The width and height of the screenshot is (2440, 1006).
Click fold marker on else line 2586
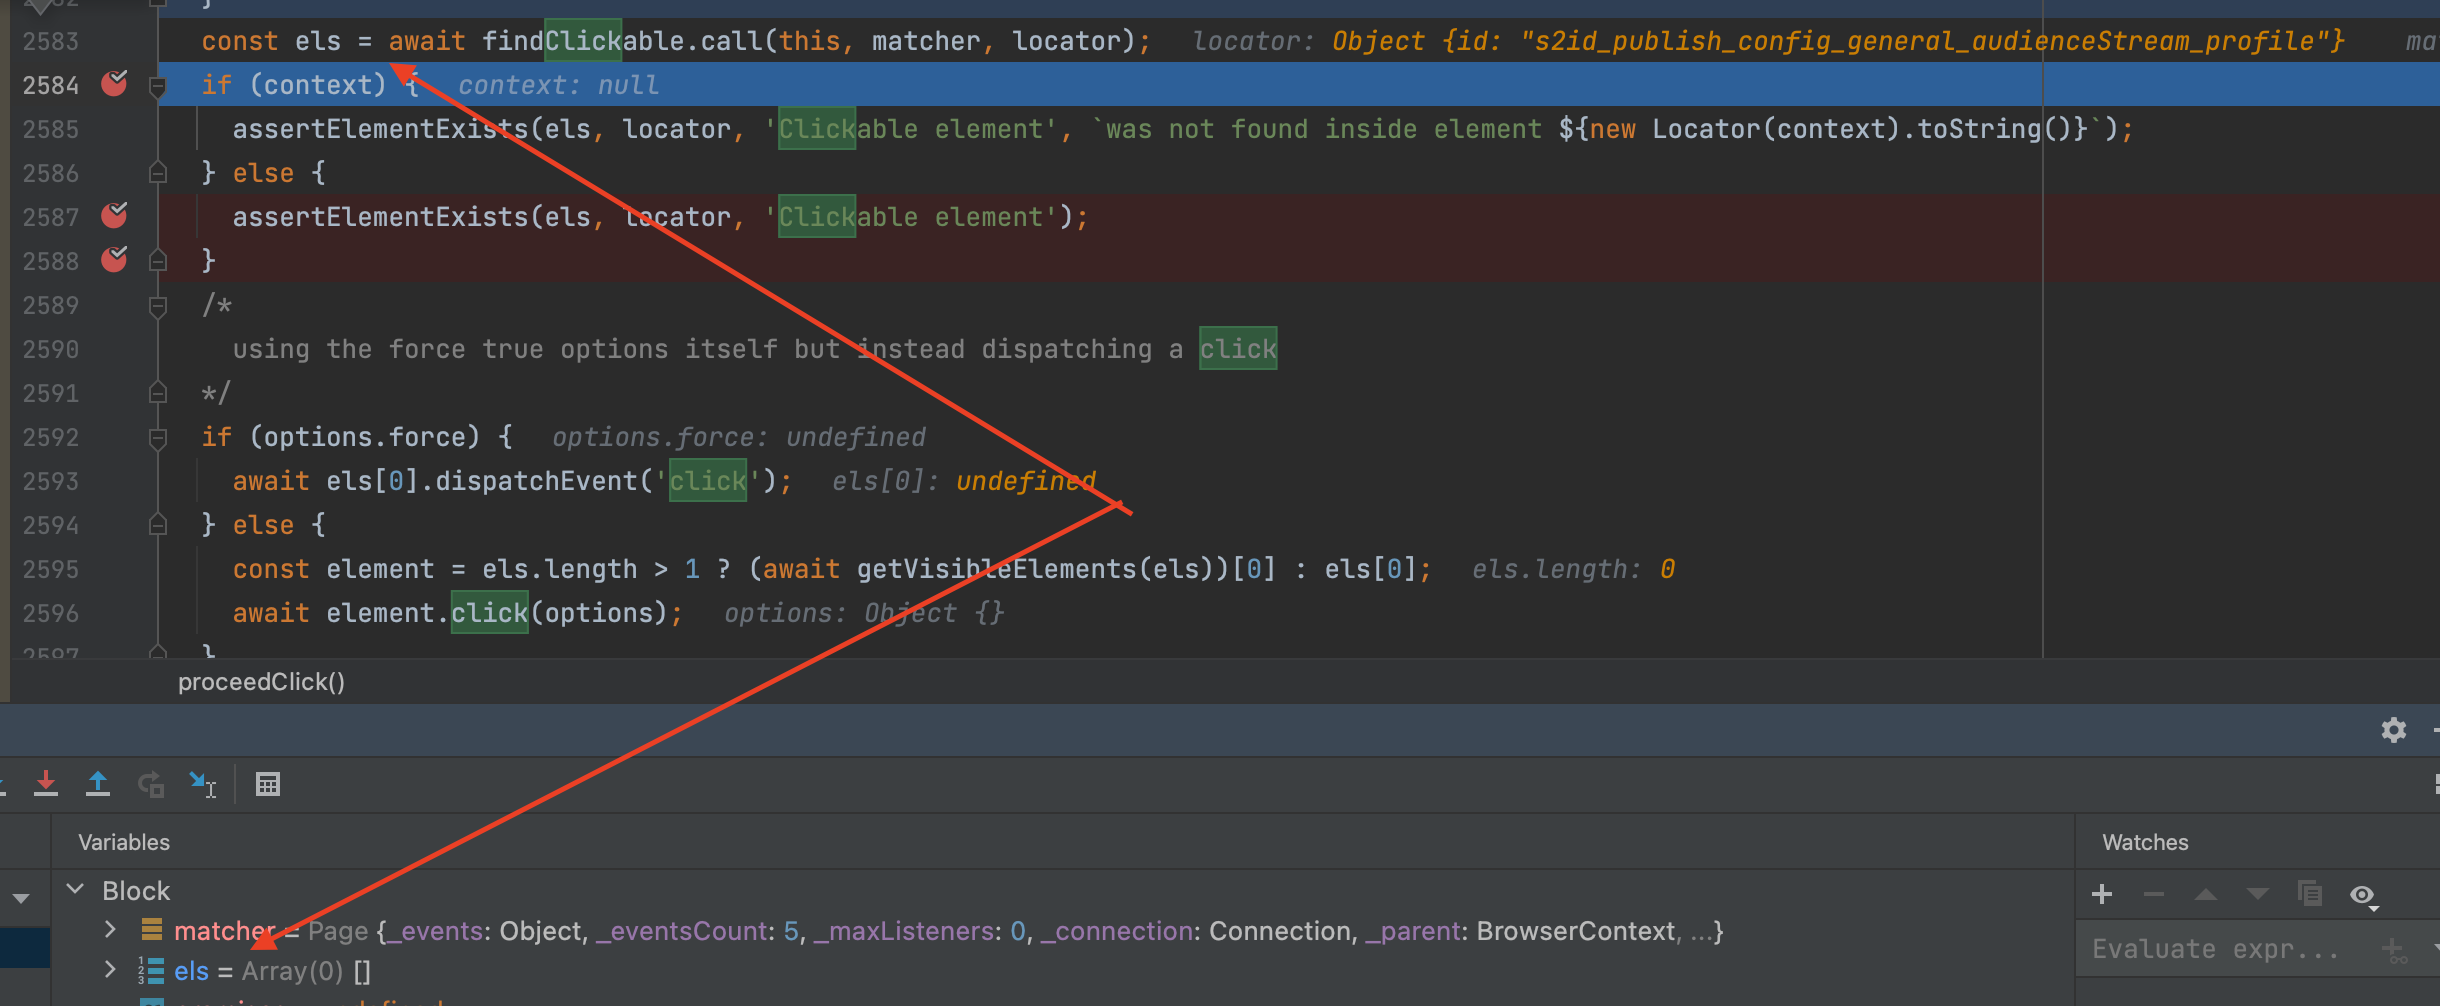[157, 172]
